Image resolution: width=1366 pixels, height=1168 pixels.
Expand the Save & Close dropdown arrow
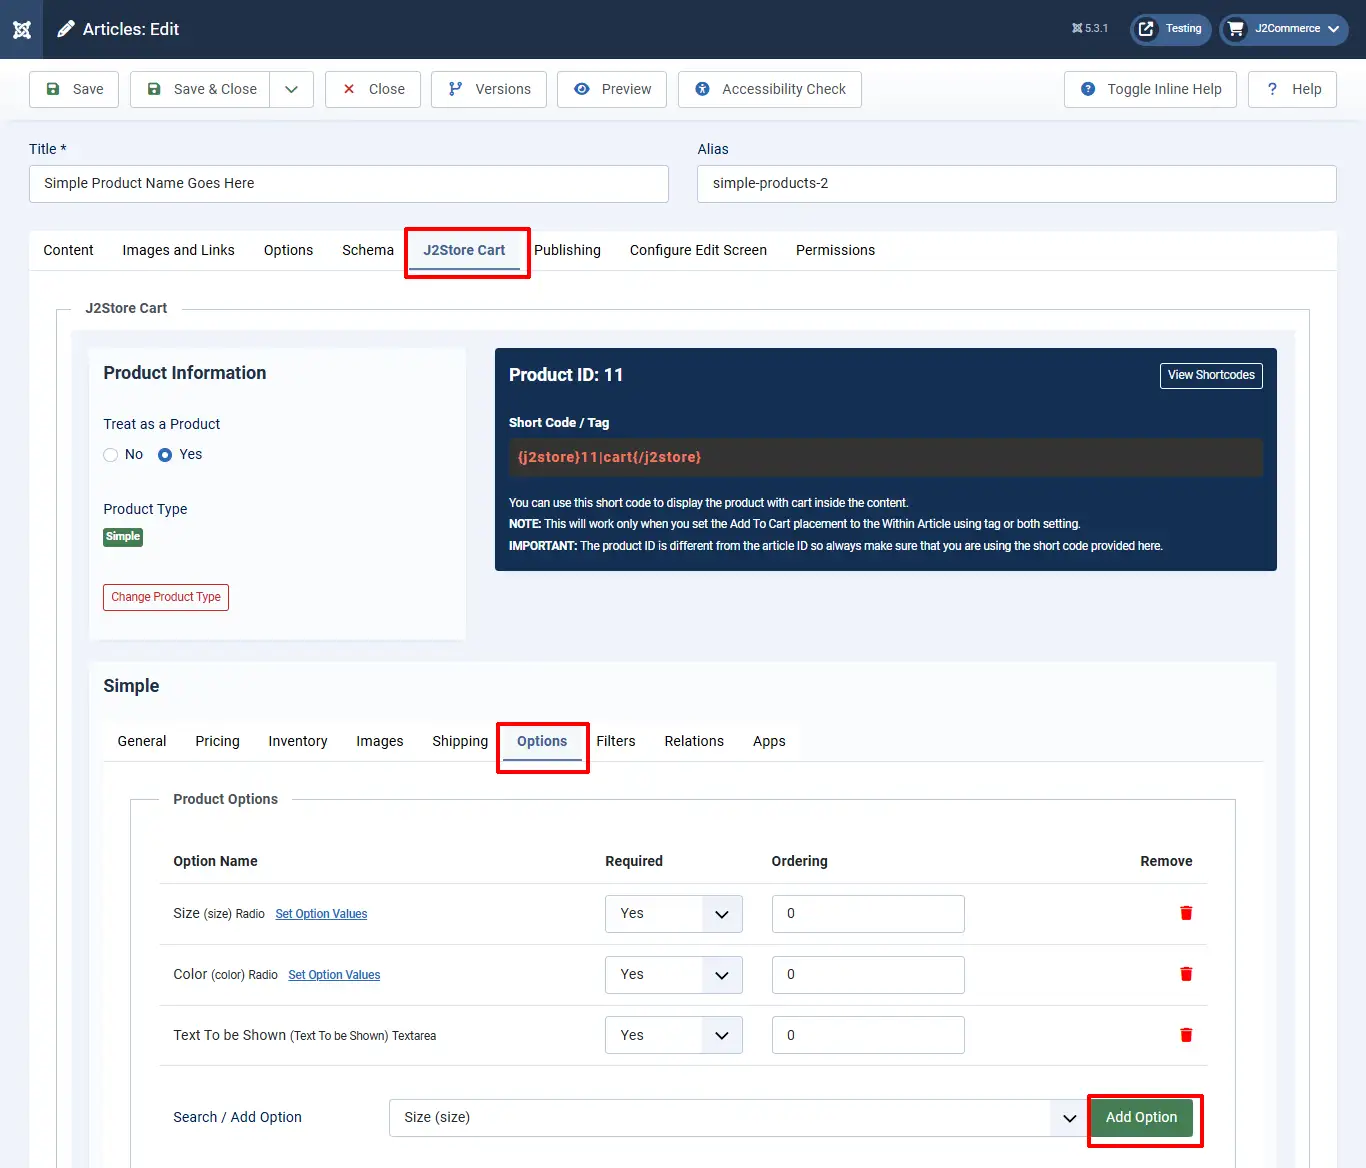291,89
